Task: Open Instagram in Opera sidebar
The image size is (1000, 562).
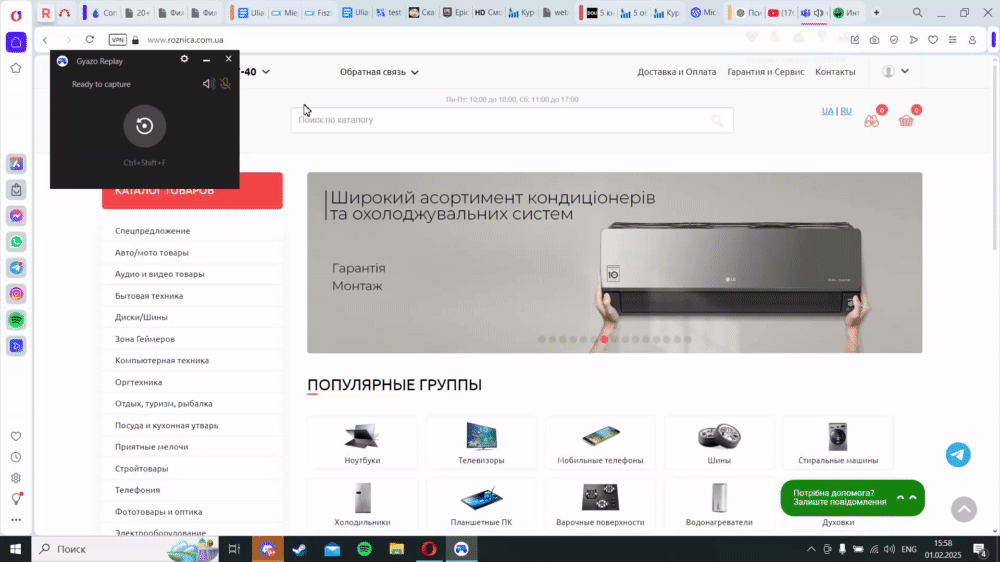Action: [x=16, y=293]
